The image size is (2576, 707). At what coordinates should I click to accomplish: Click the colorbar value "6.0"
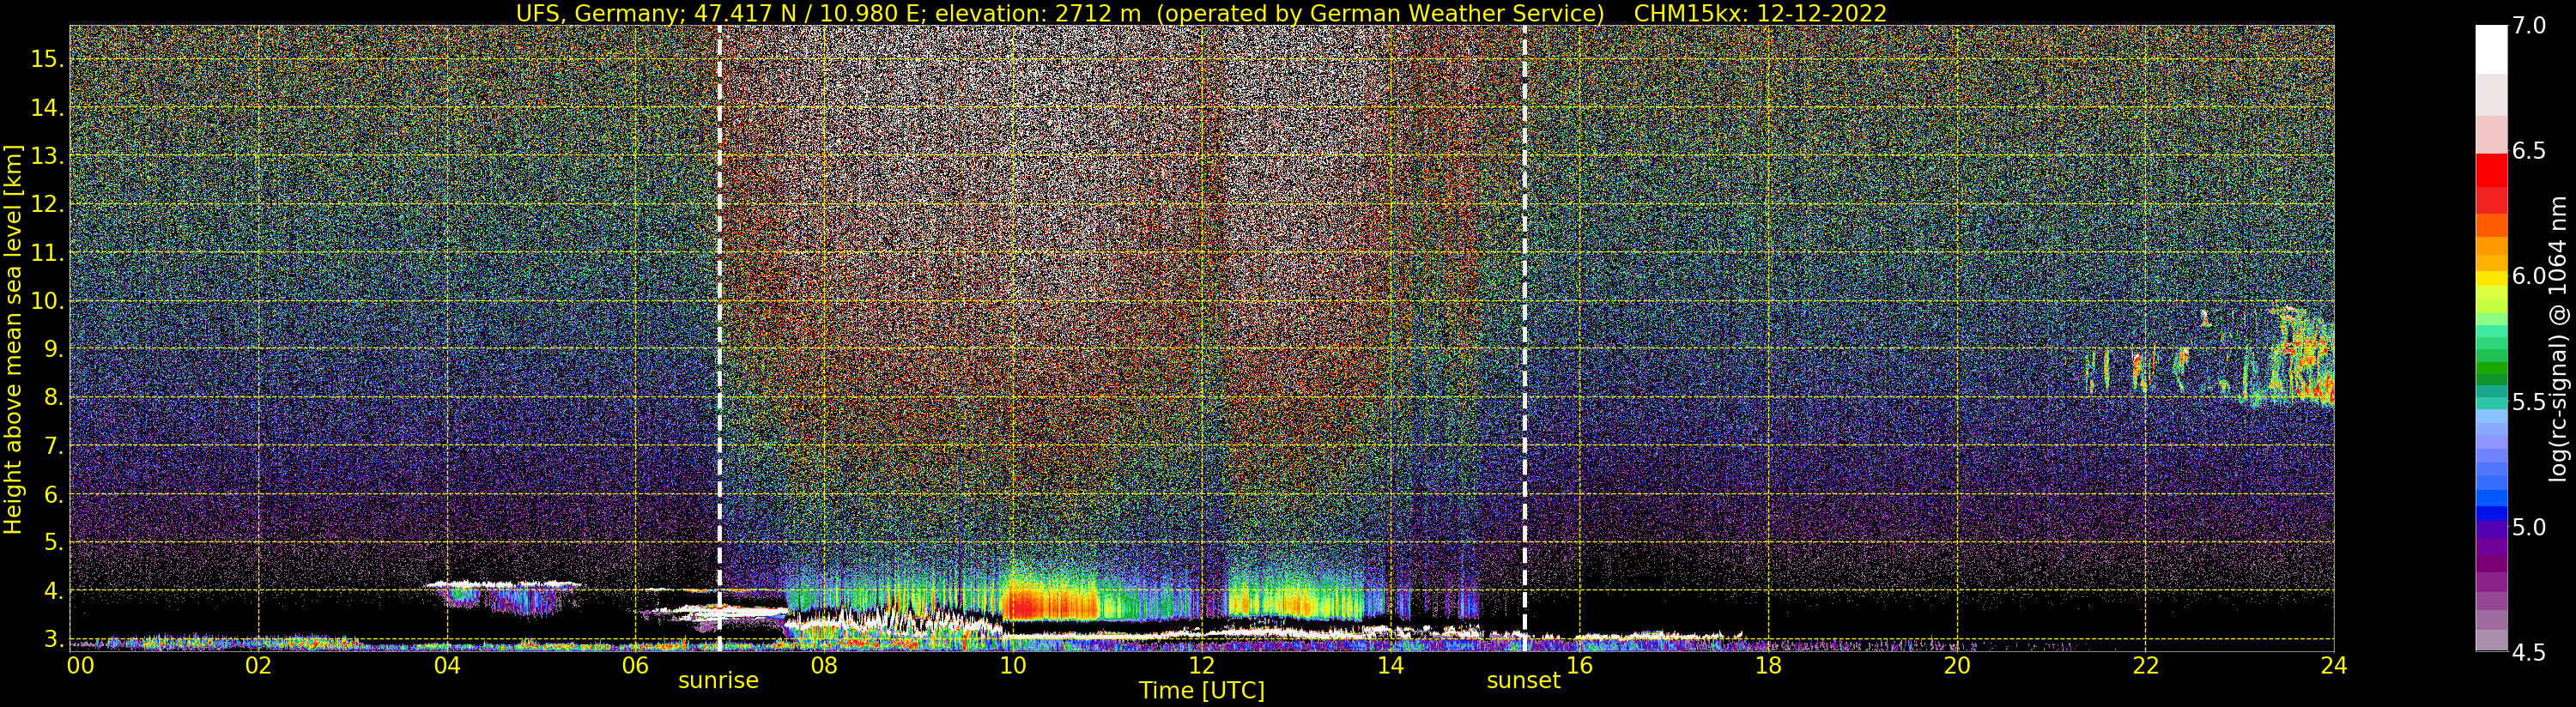[x=2528, y=276]
